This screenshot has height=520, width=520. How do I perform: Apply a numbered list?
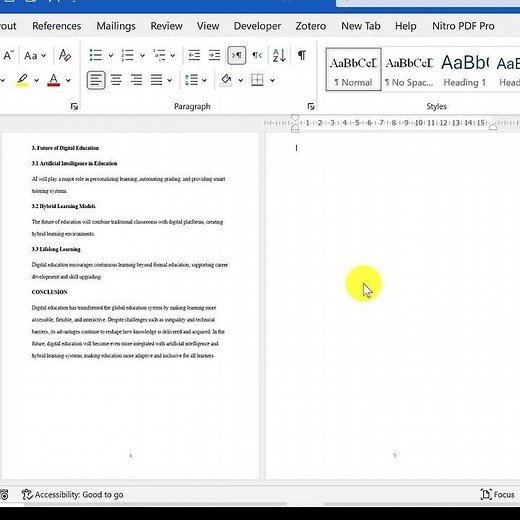click(127, 55)
